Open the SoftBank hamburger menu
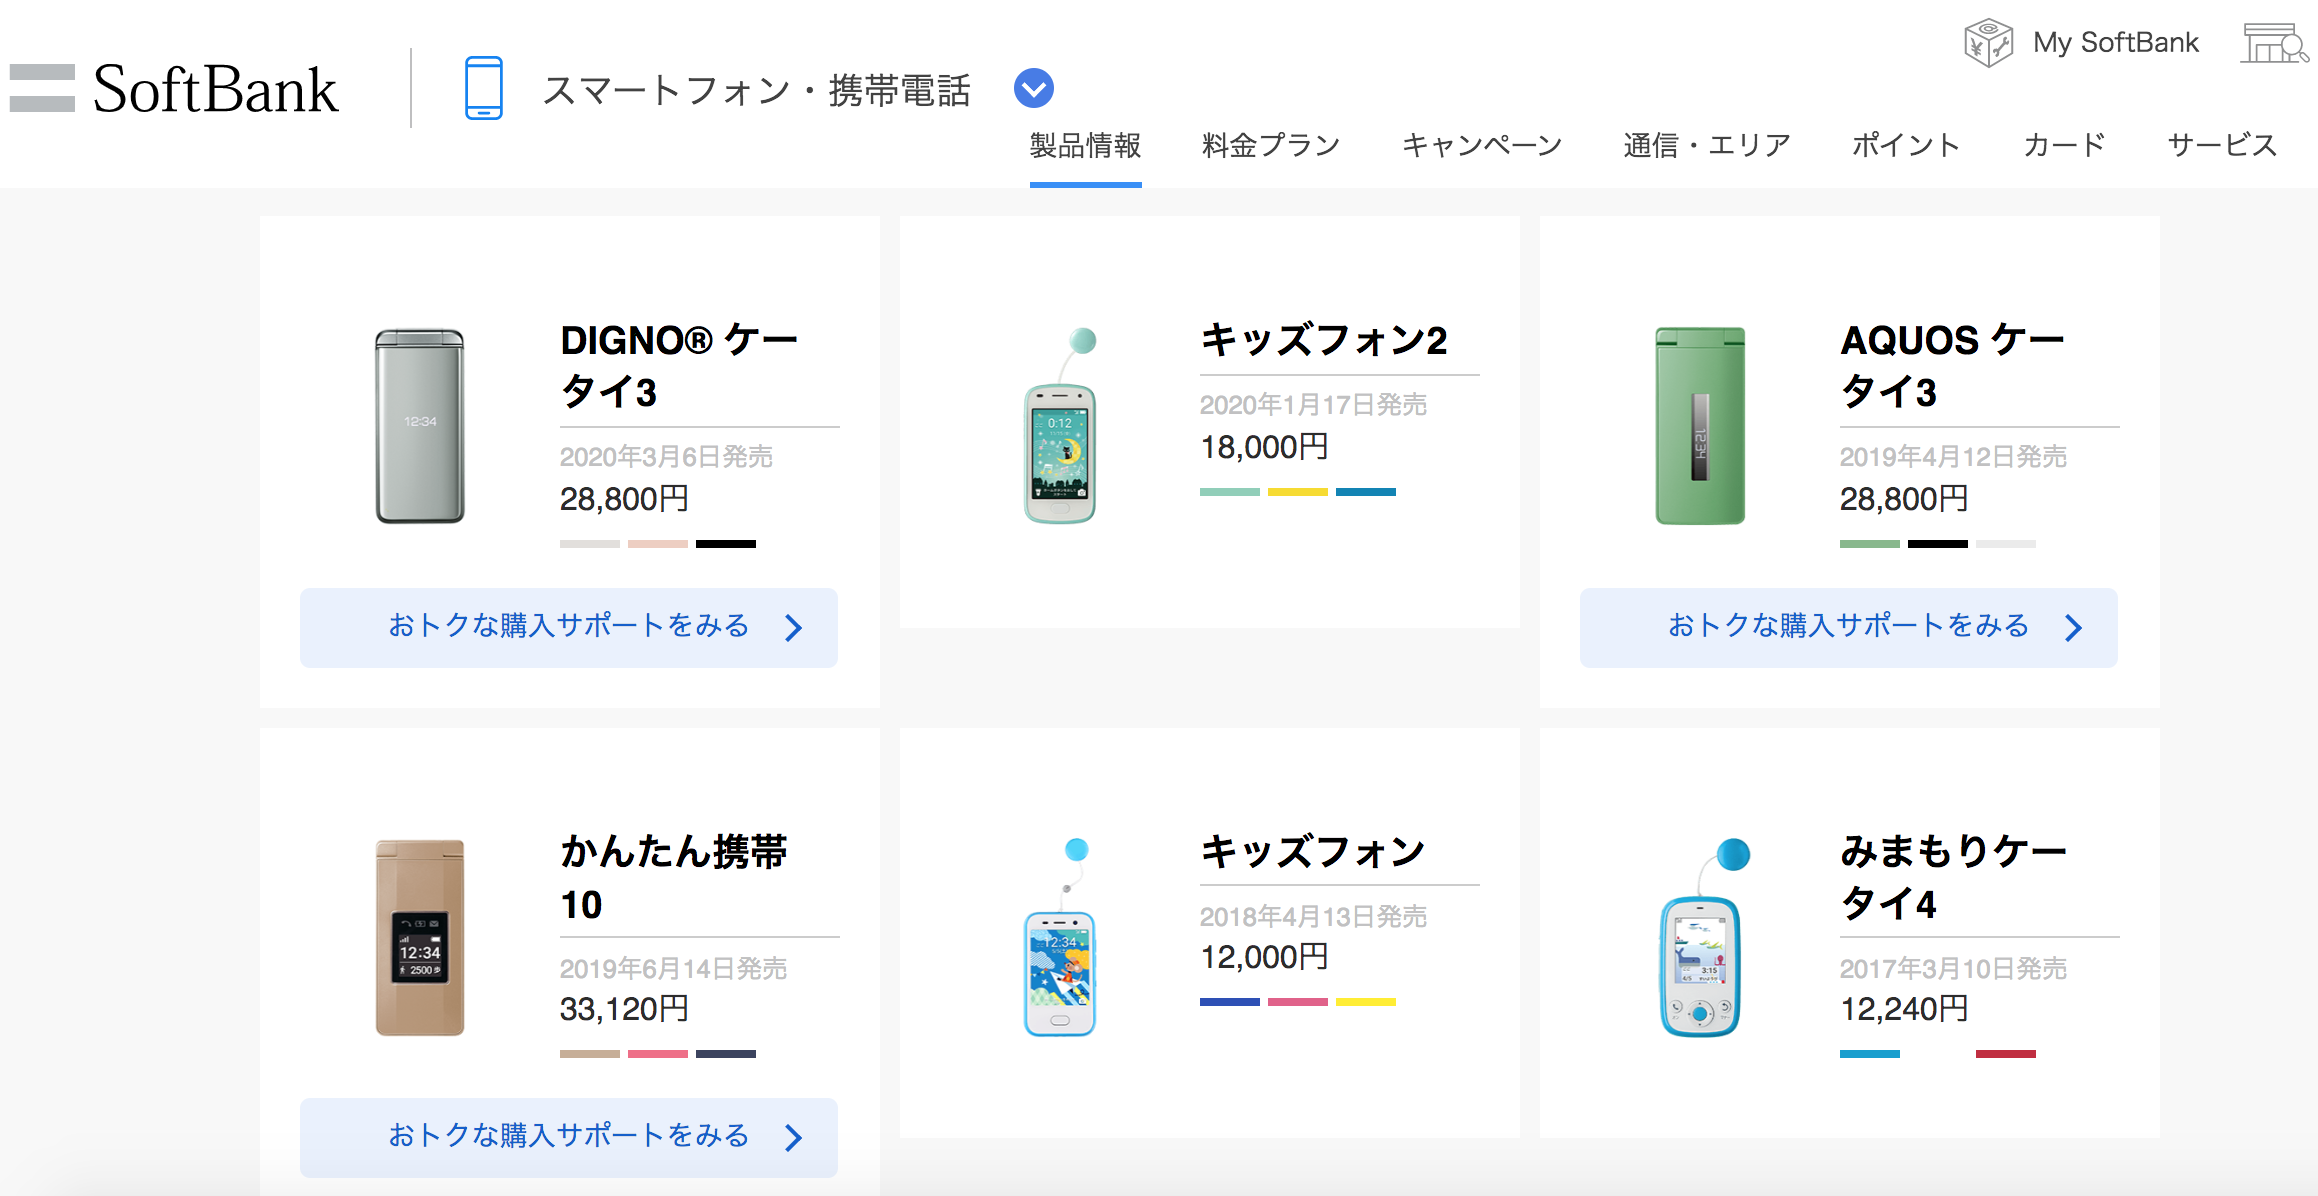2318x1196 pixels. [42, 88]
